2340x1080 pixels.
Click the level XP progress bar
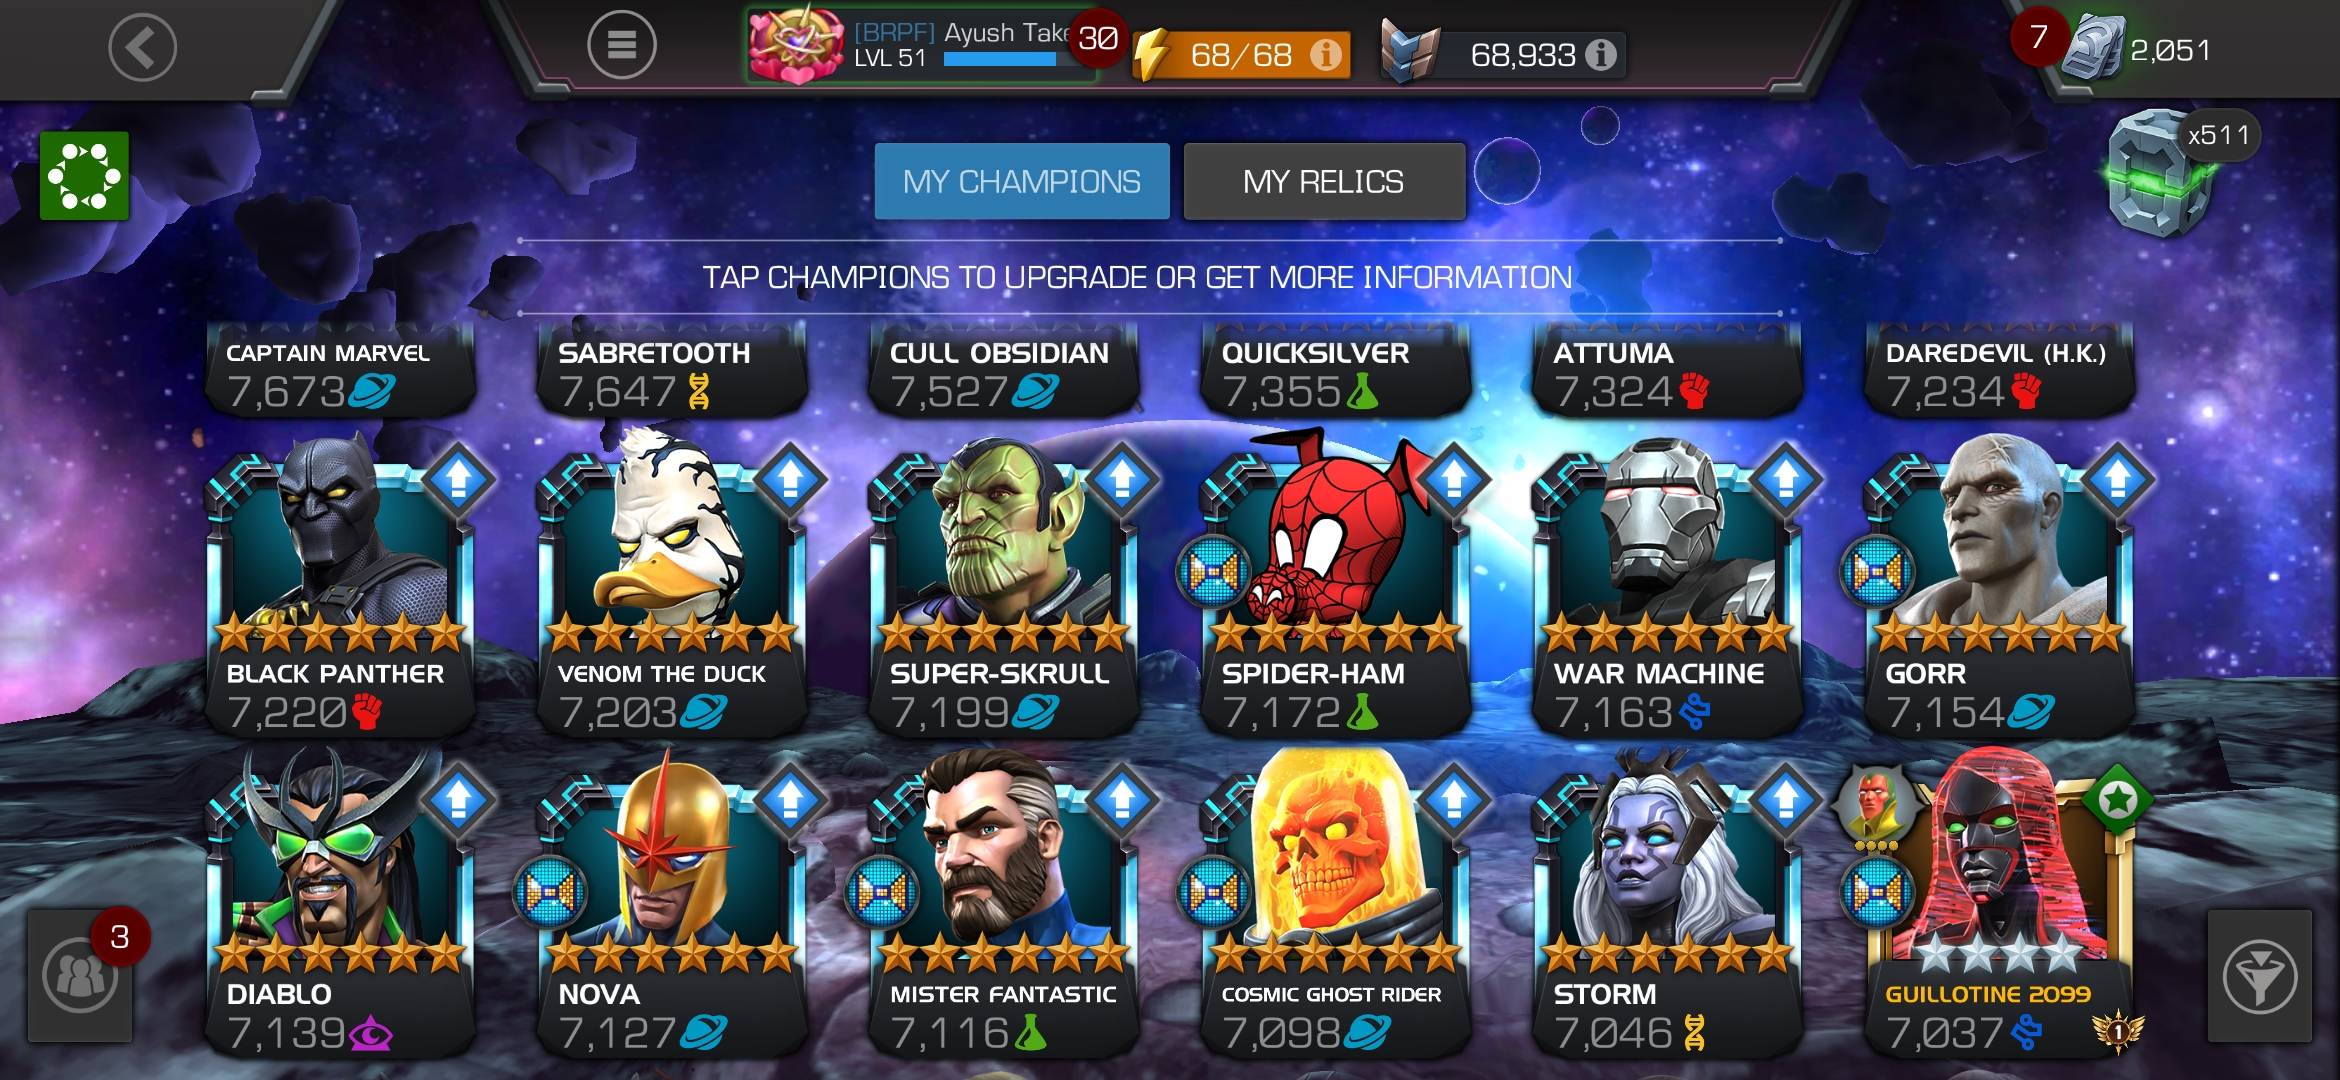pyautogui.click(x=1000, y=59)
